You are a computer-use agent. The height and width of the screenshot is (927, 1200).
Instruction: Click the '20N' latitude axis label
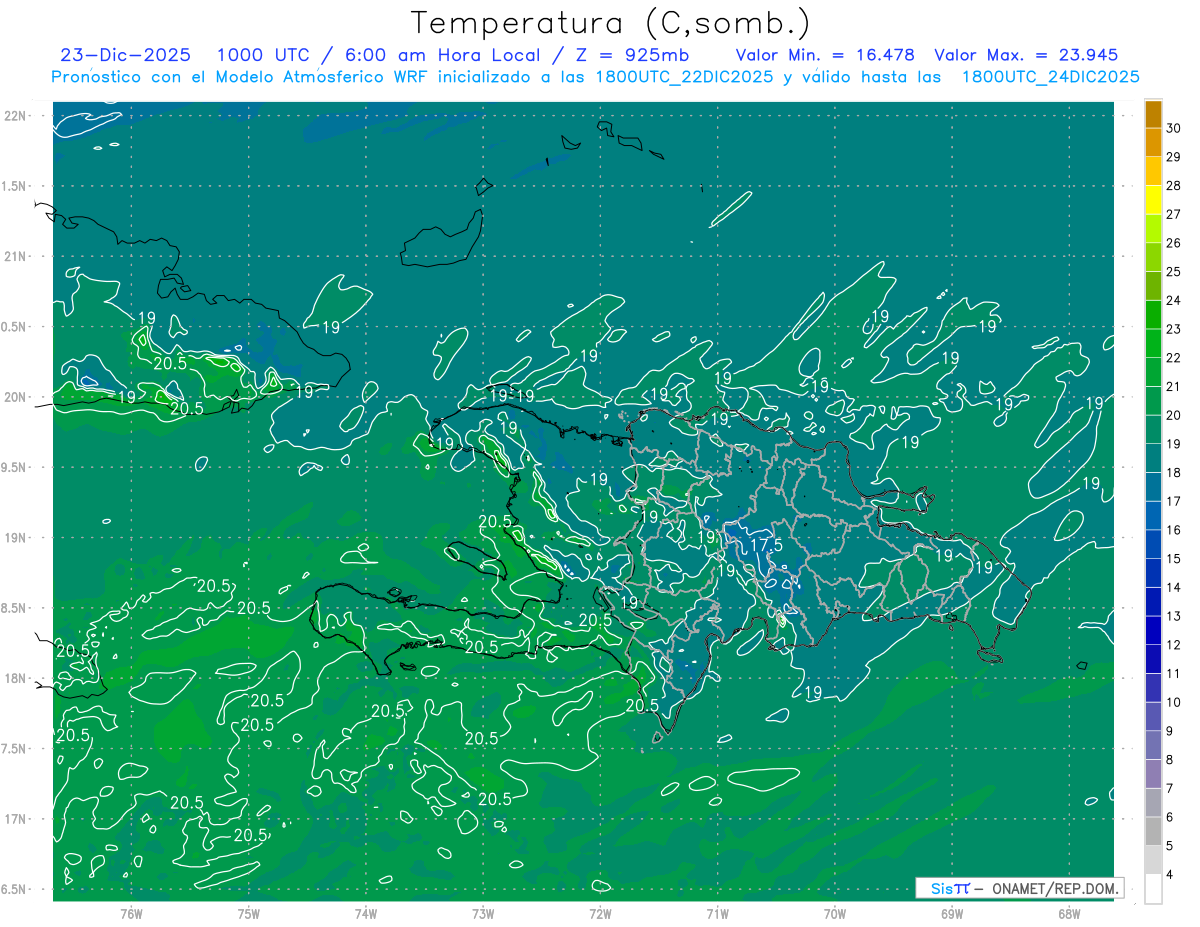pyautogui.click(x=17, y=397)
